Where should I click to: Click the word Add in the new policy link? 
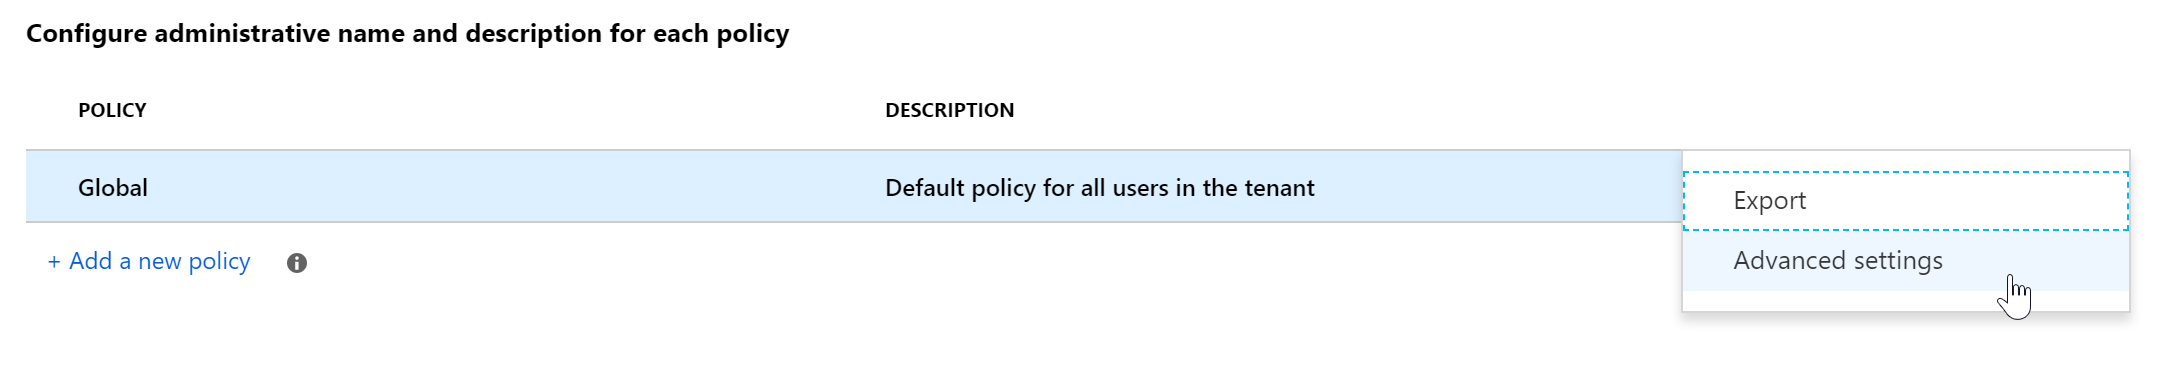(90, 261)
